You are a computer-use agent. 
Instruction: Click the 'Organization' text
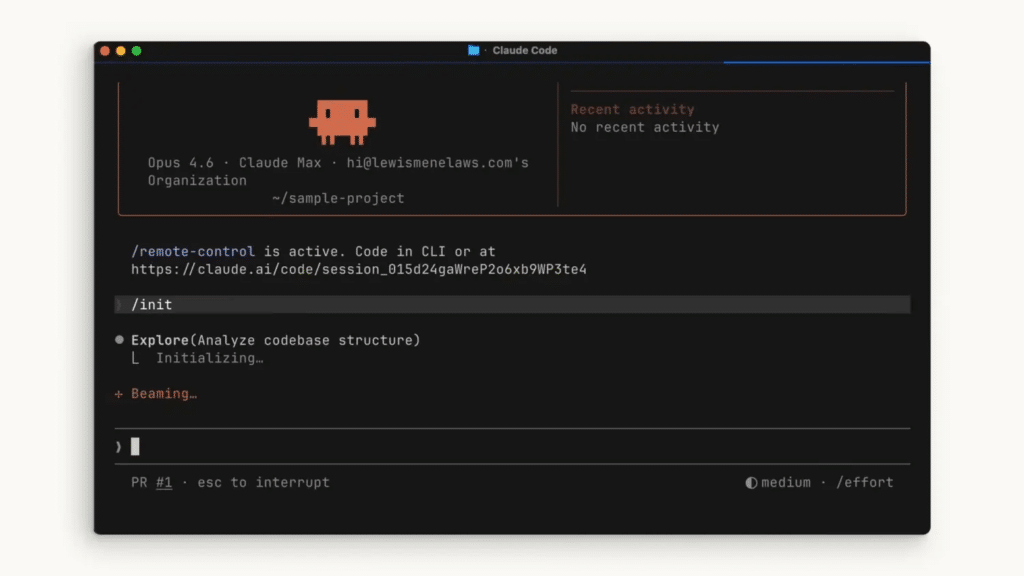[x=197, y=181]
